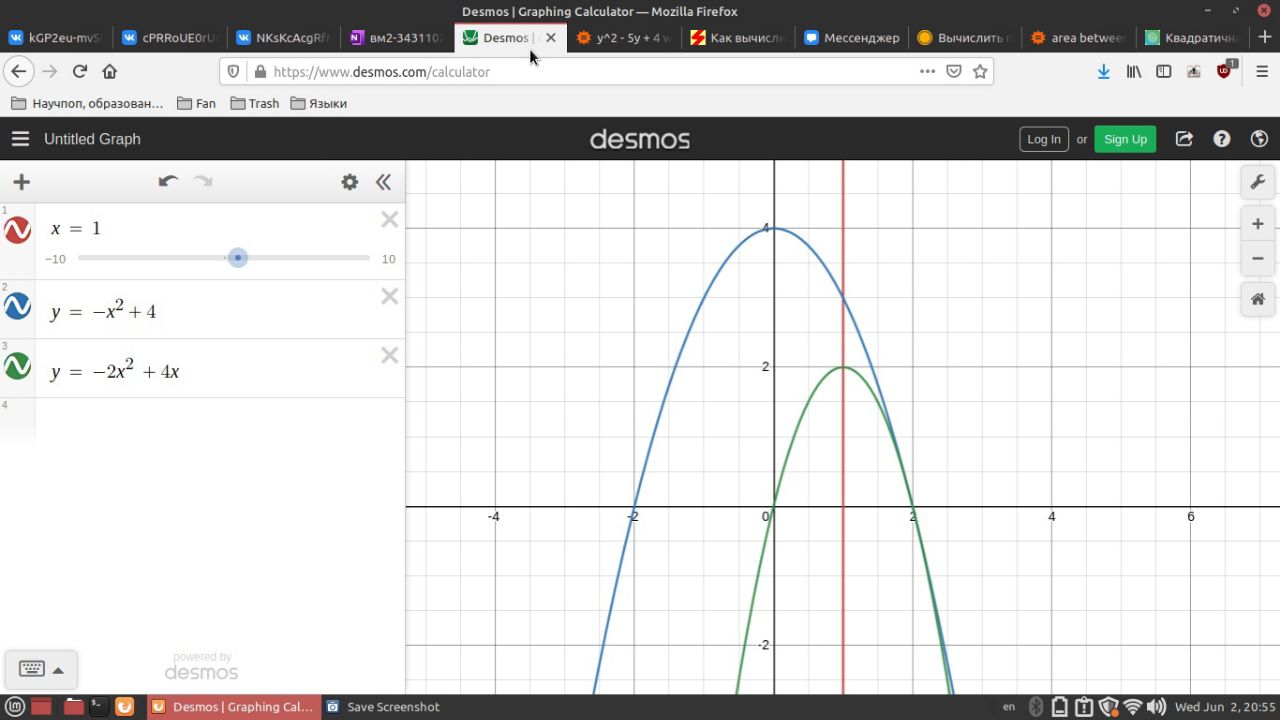The height and width of the screenshot is (720, 1280).
Task: Open the Desmos help icon
Action: click(1222, 139)
